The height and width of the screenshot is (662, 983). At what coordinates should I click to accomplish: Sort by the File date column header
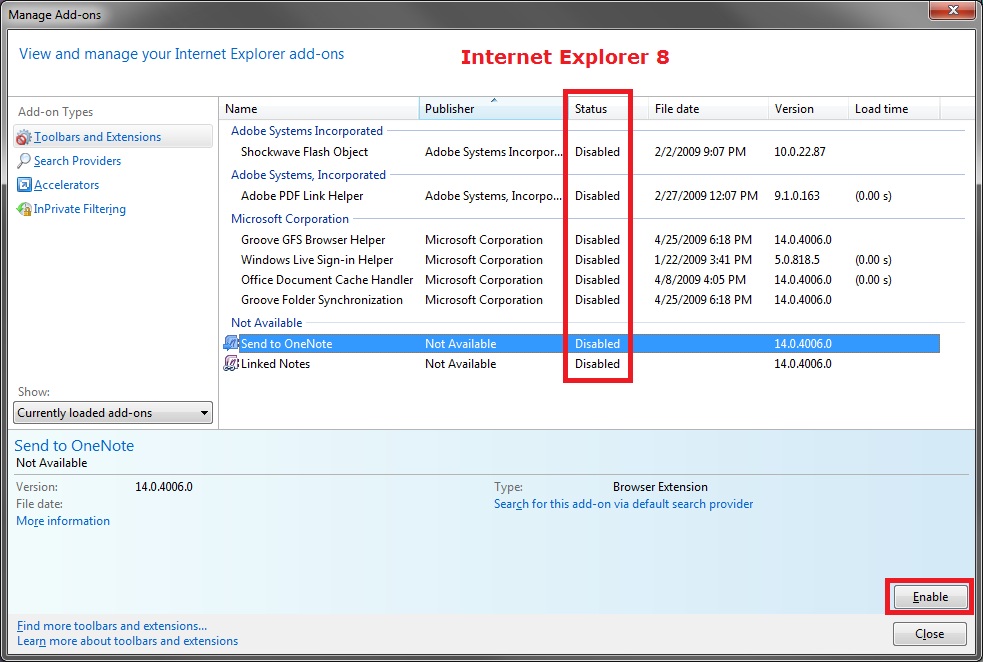coord(708,108)
